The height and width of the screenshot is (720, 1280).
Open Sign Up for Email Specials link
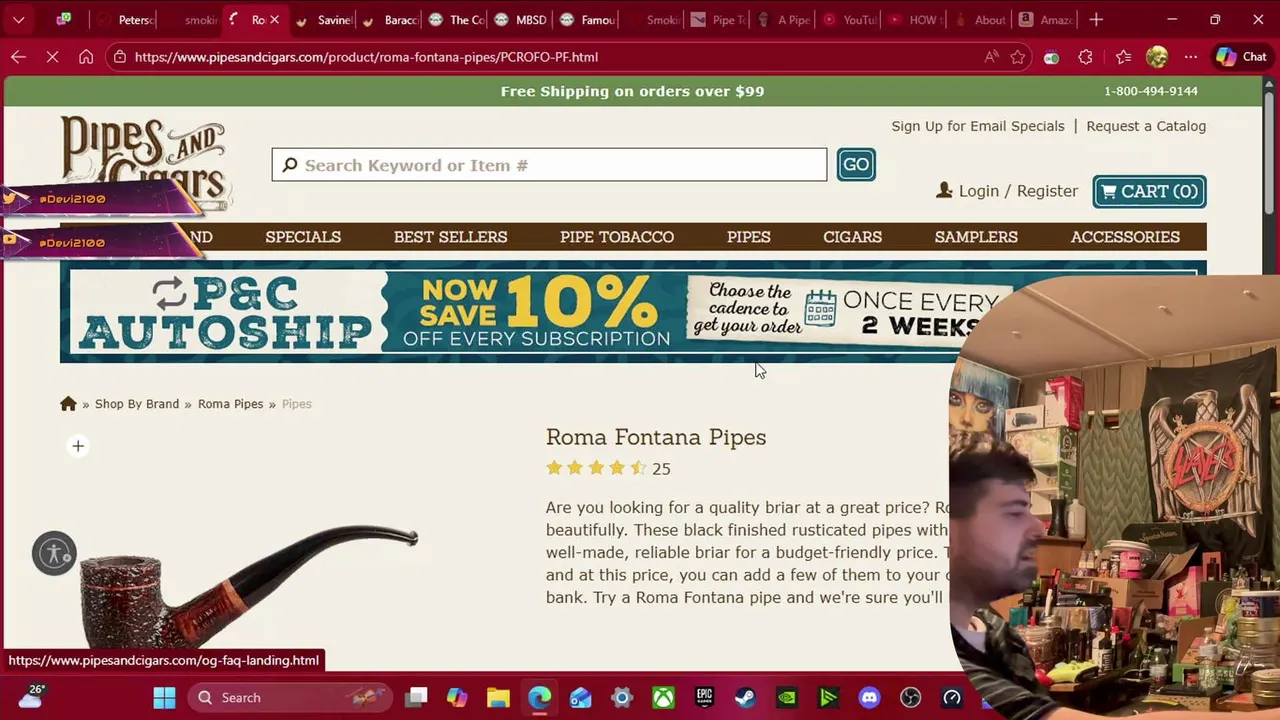pyautogui.click(x=978, y=126)
